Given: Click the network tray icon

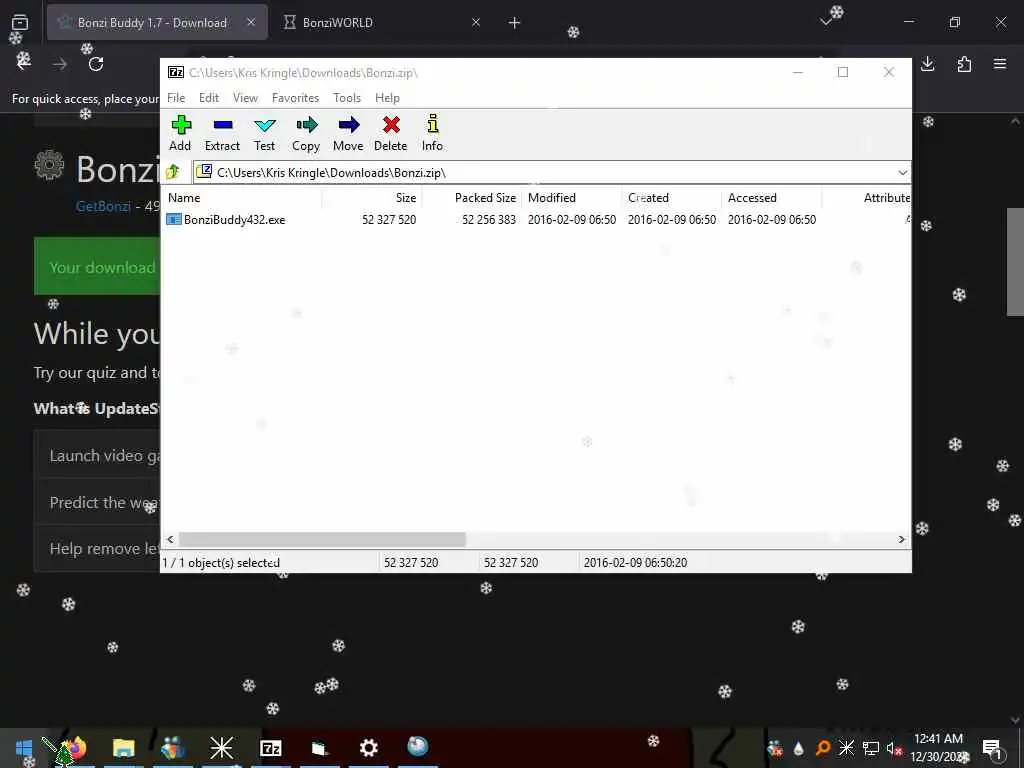Looking at the screenshot, I should coord(871,748).
